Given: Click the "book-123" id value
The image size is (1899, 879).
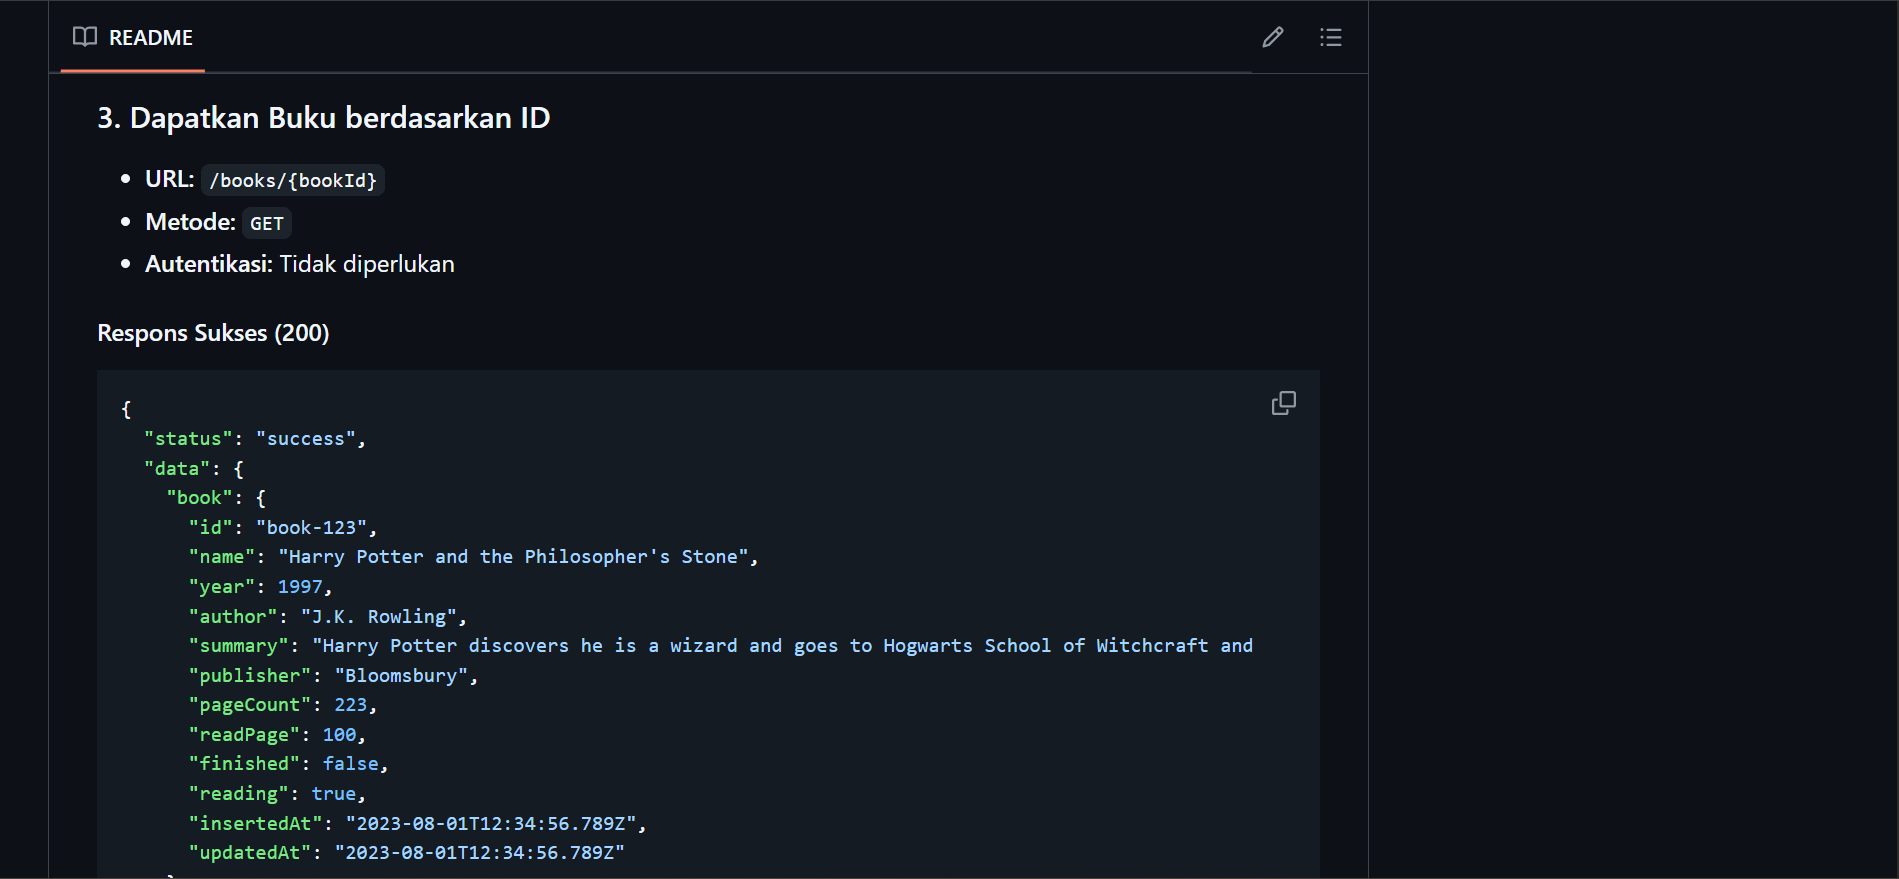Looking at the screenshot, I should coord(311,528).
